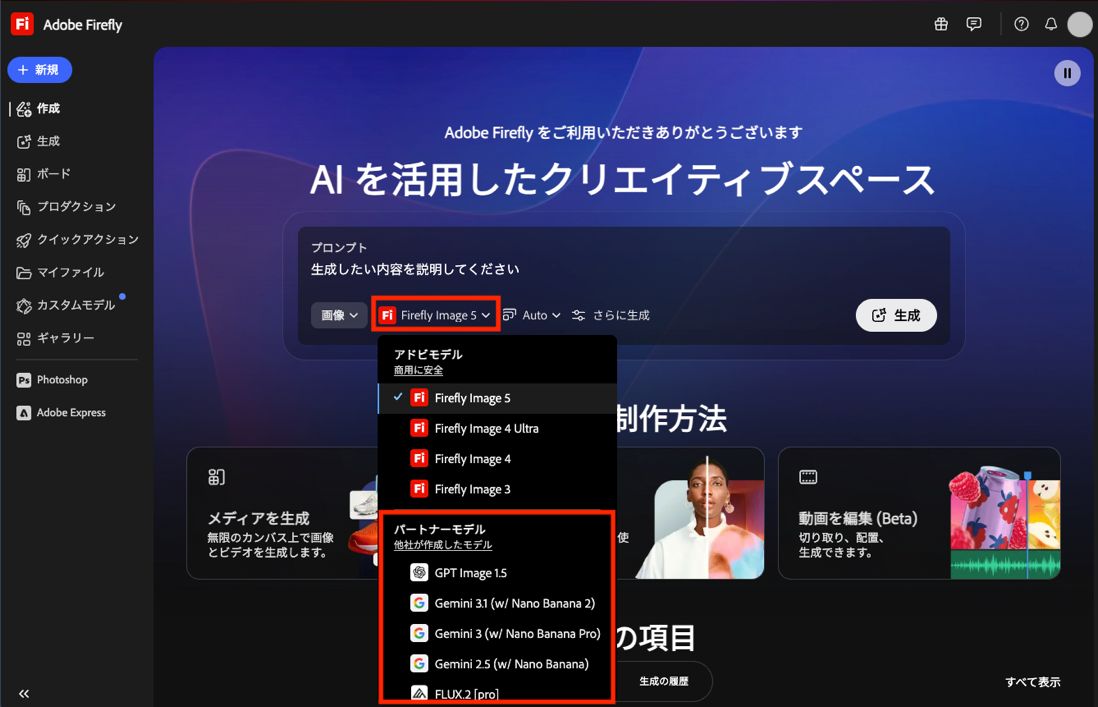The width and height of the screenshot is (1098, 707).
Task: Select GPT Image 1.5 model
Action: pyautogui.click(x=497, y=573)
